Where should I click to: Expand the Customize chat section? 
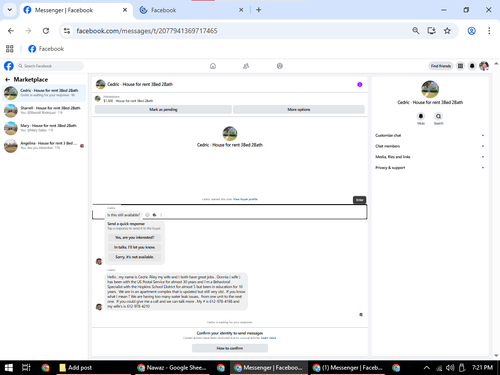coord(430,135)
